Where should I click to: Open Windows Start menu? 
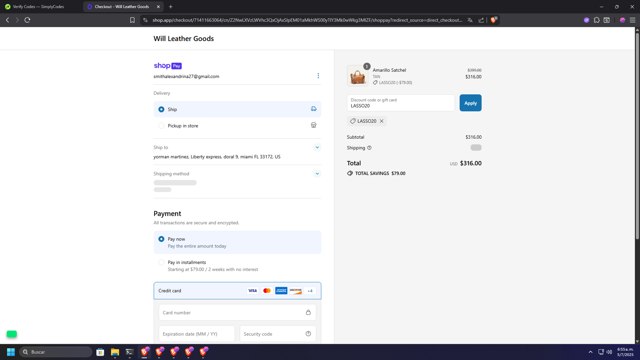11,352
